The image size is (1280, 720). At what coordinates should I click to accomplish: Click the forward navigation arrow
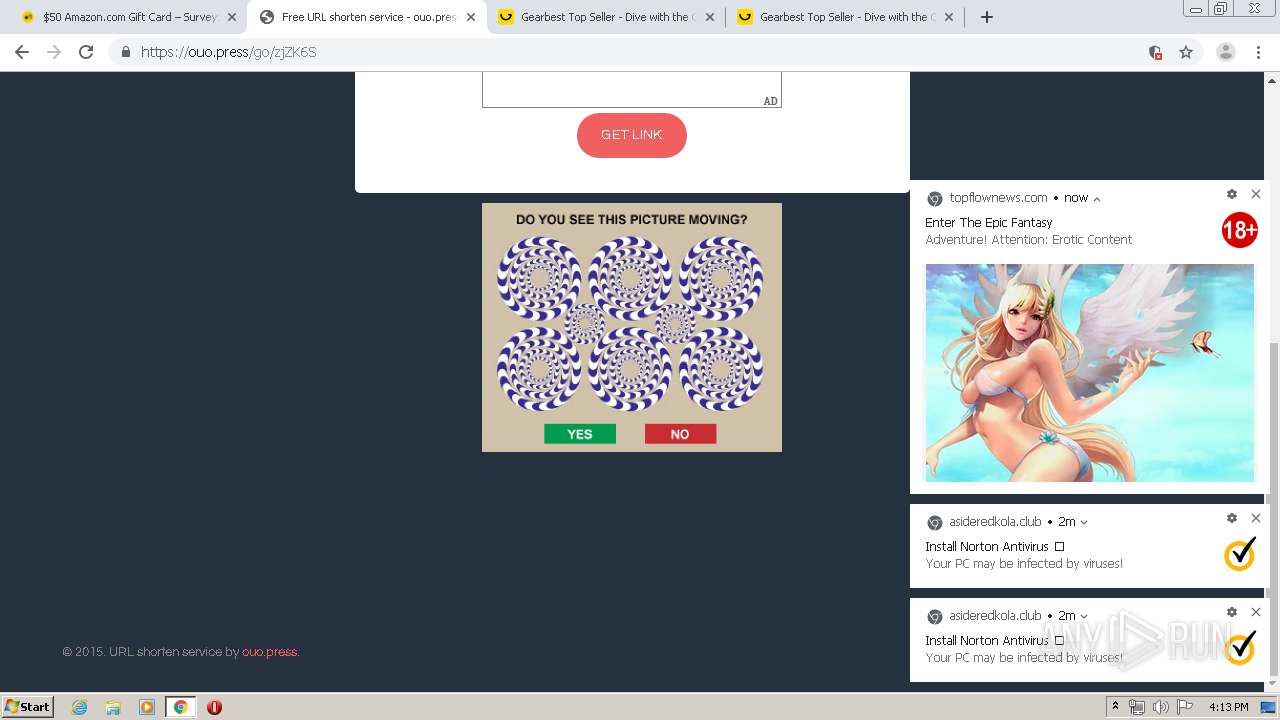click(54, 52)
